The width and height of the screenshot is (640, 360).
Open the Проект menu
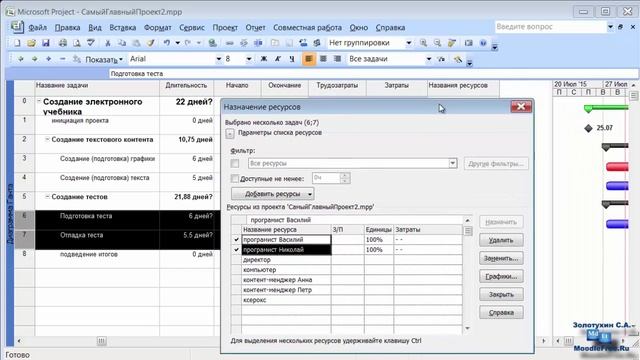pos(225,28)
